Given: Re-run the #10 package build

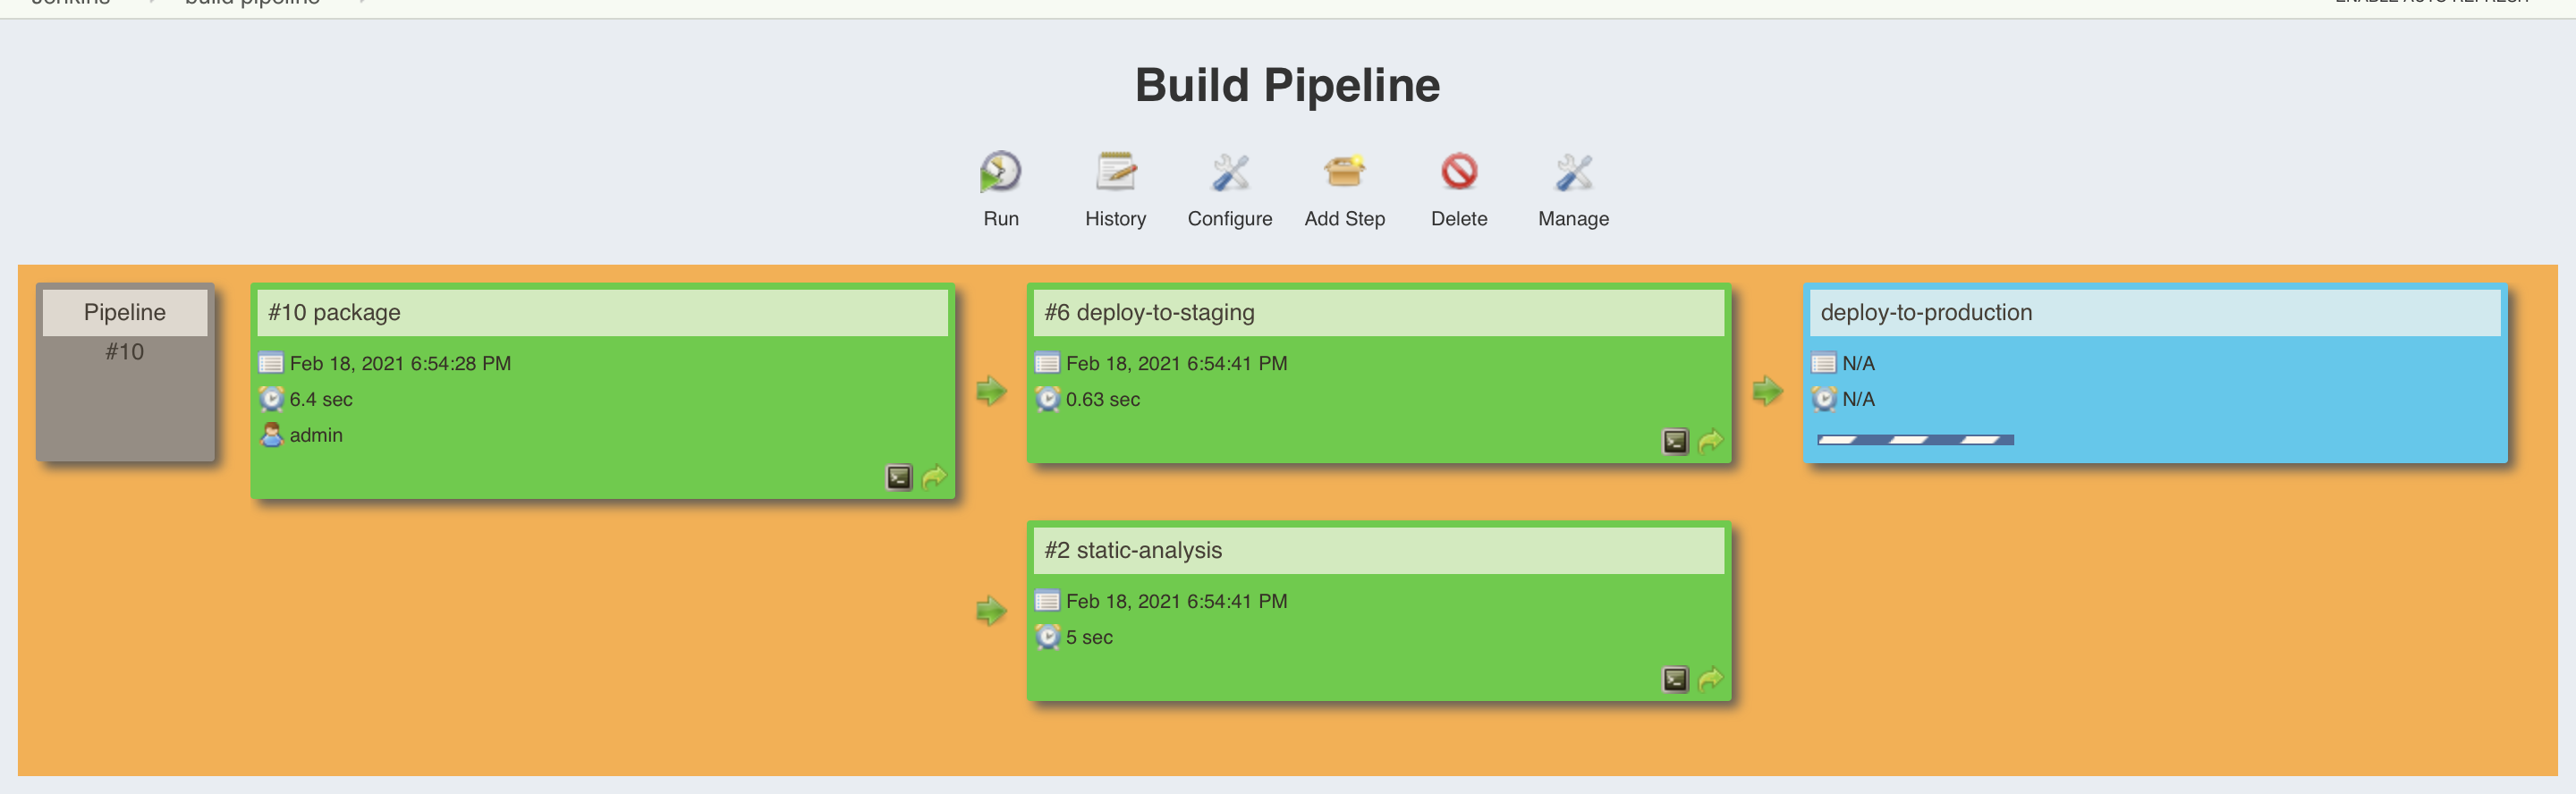Looking at the screenshot, I should [934, 477].
